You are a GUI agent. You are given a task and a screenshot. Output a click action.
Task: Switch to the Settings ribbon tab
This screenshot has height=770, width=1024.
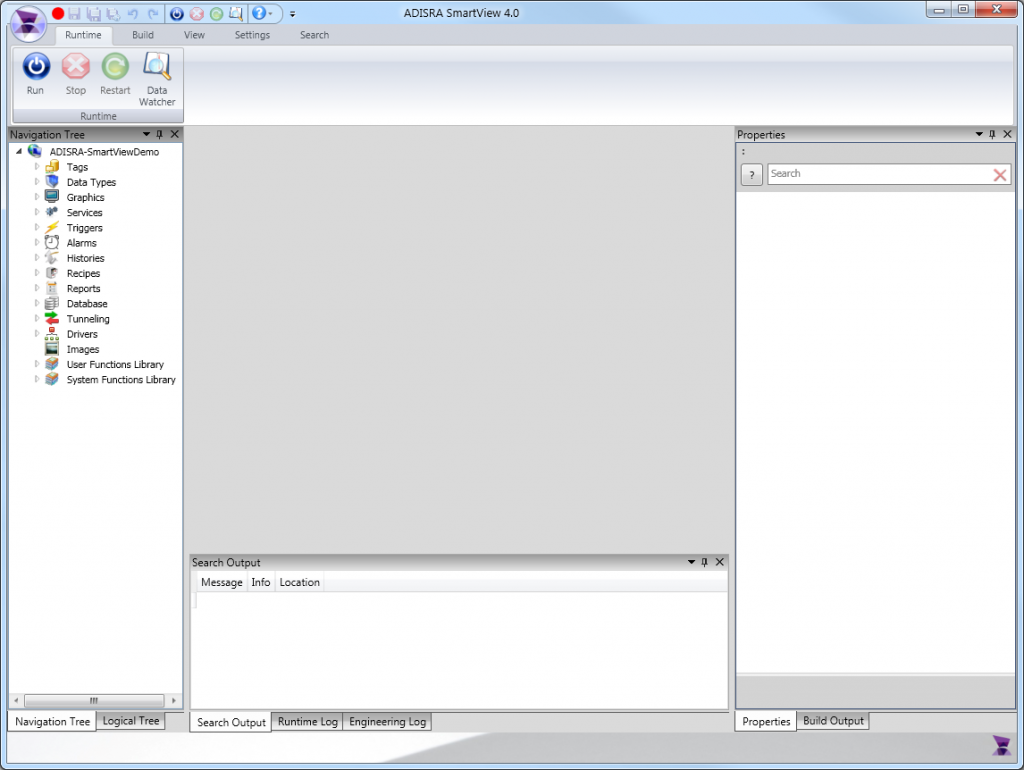pos(252,35)
